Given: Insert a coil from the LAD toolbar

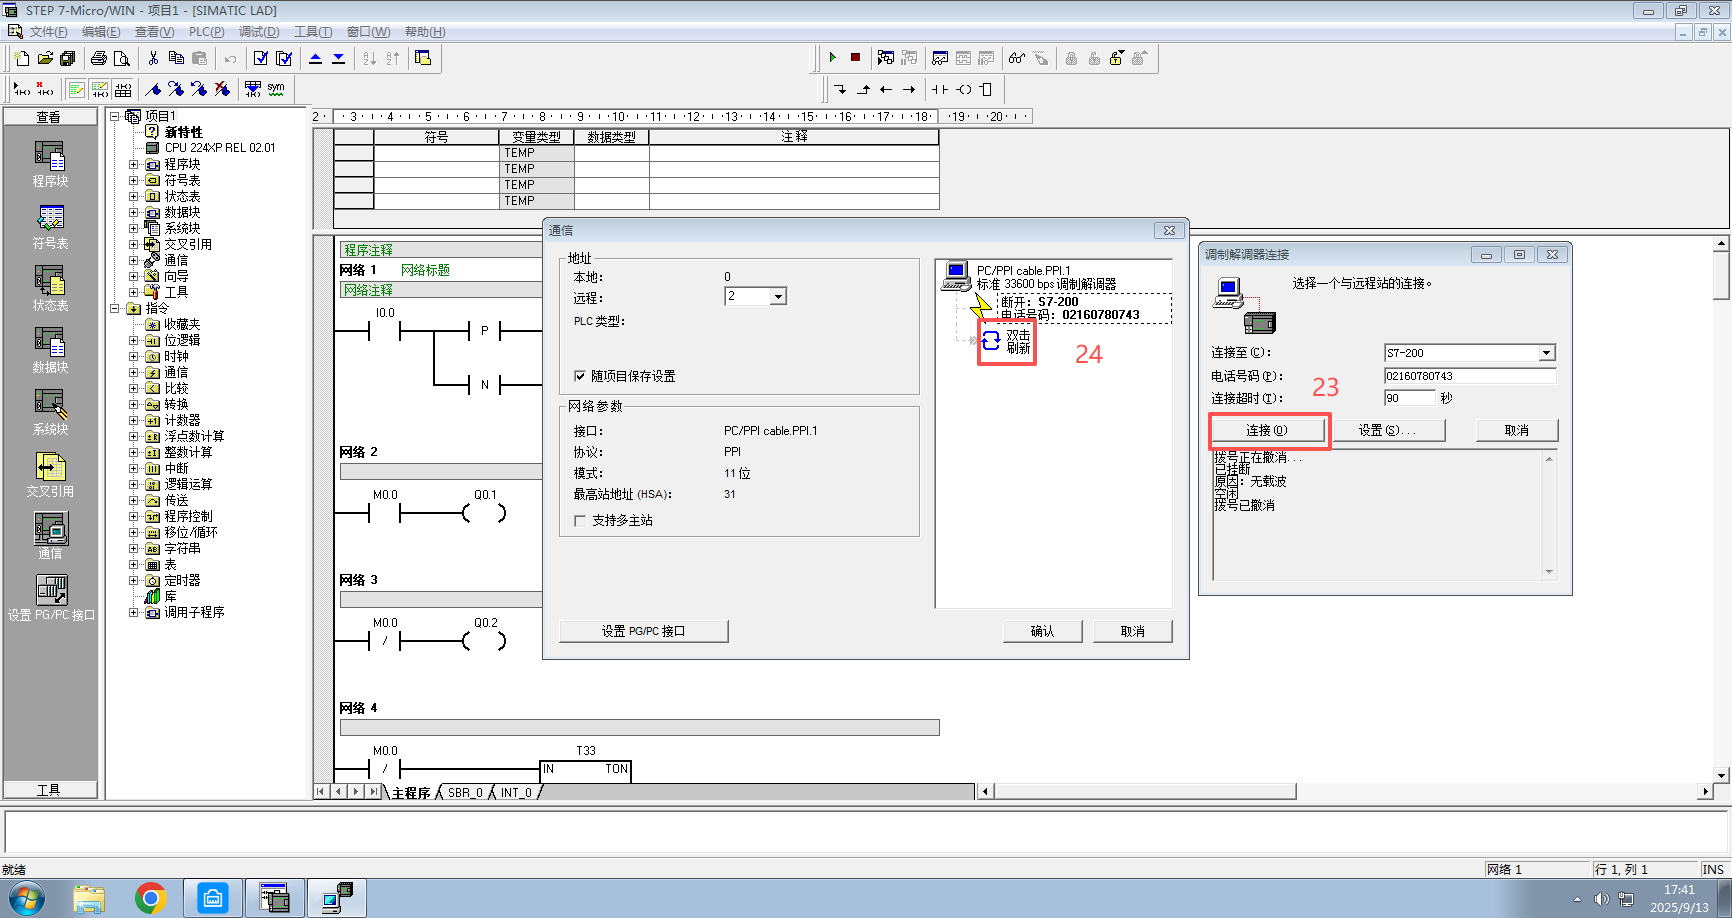Looking at the screenshot, I should click(963, 90).
